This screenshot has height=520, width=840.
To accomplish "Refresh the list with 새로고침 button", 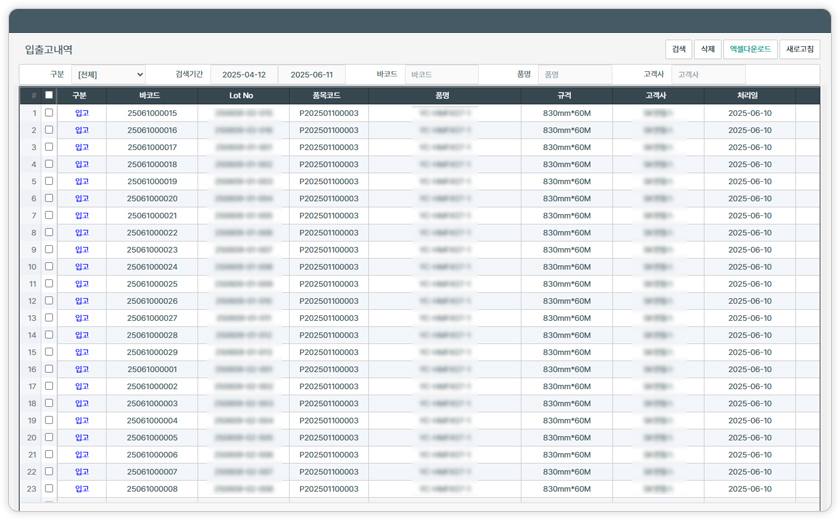I will (x=799, y=49).
